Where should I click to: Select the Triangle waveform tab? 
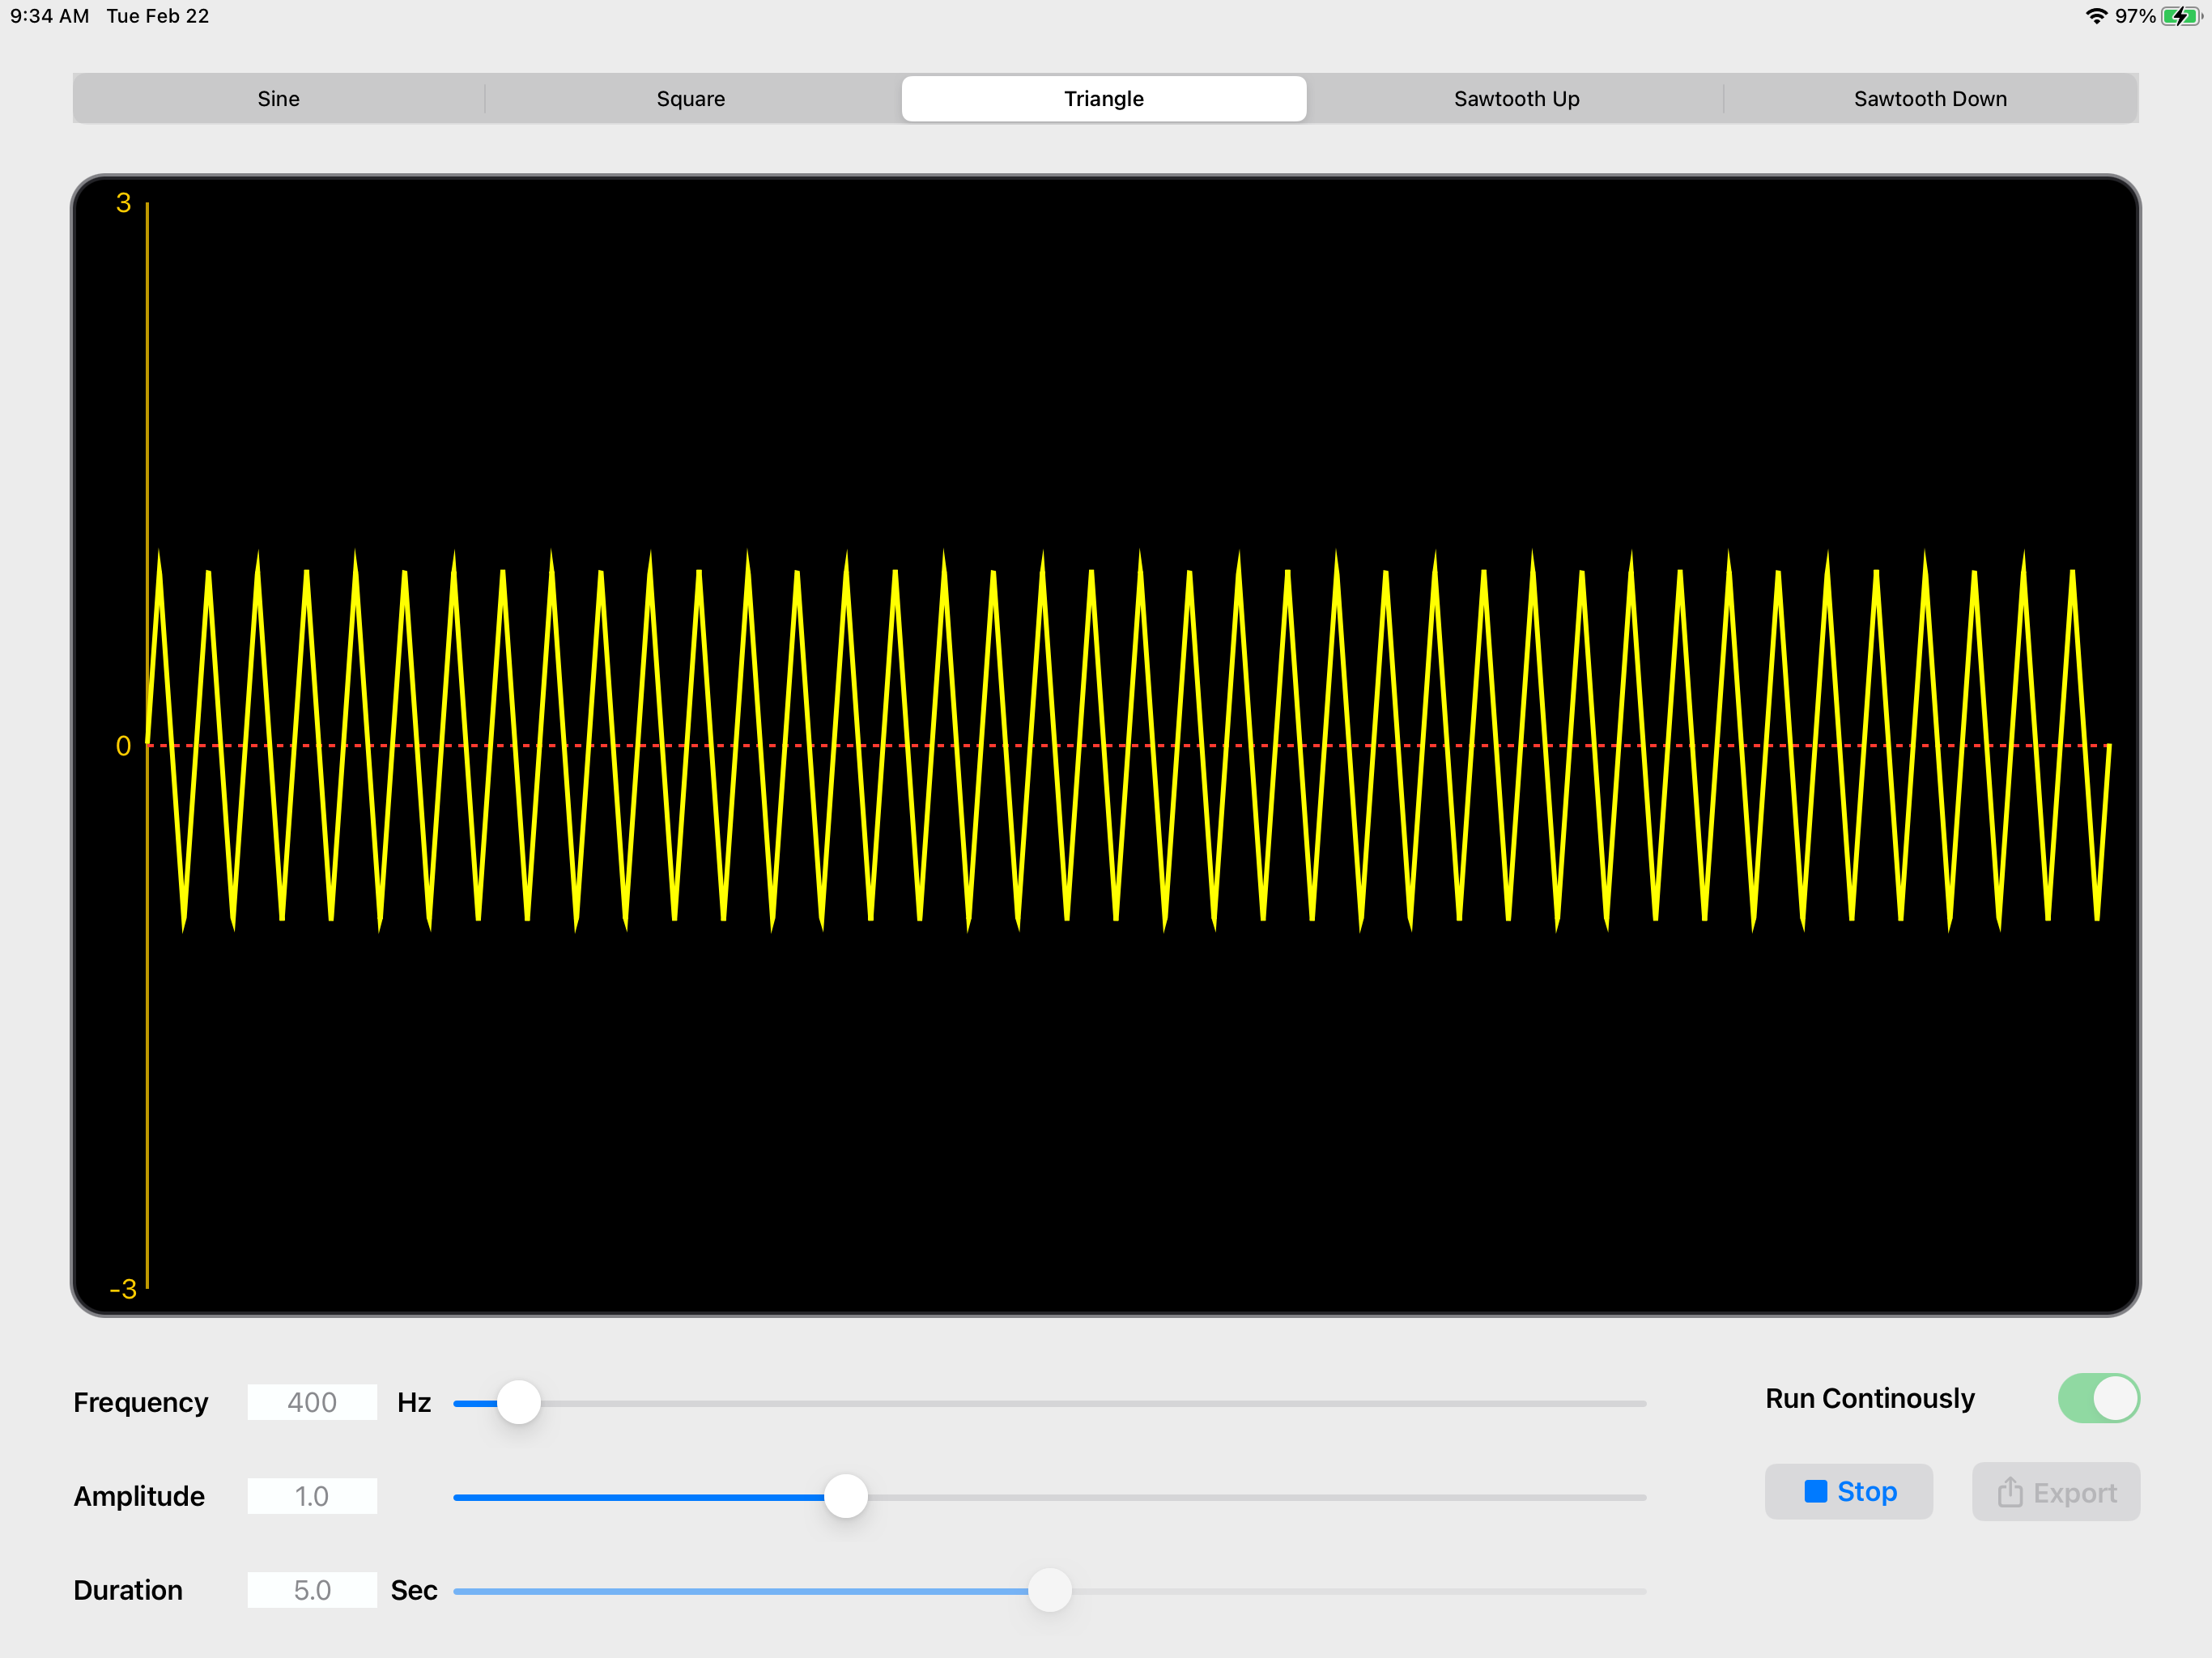point(1103,99)
